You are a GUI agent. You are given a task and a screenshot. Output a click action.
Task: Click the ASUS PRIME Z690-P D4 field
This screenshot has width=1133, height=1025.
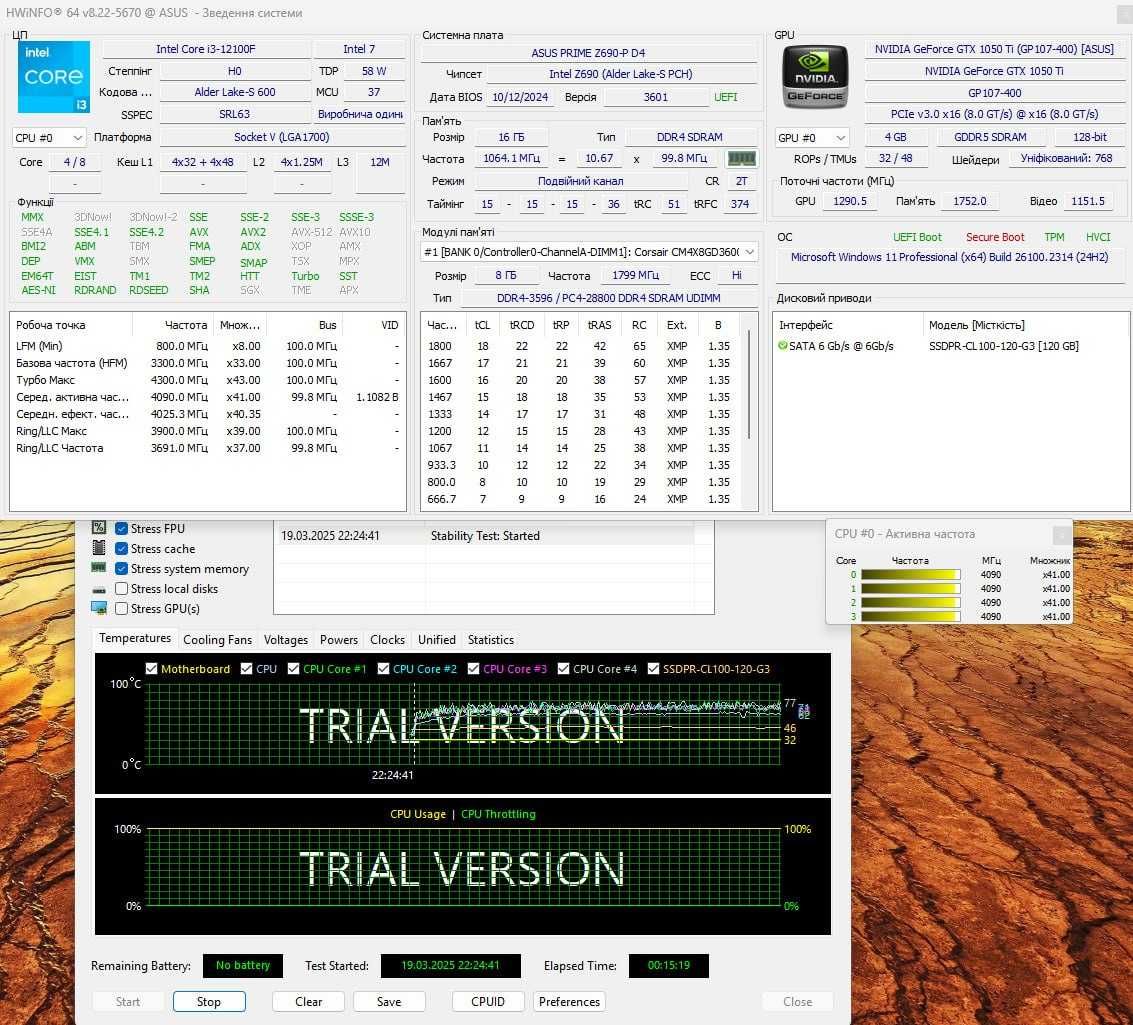click(x=588, y=53)
